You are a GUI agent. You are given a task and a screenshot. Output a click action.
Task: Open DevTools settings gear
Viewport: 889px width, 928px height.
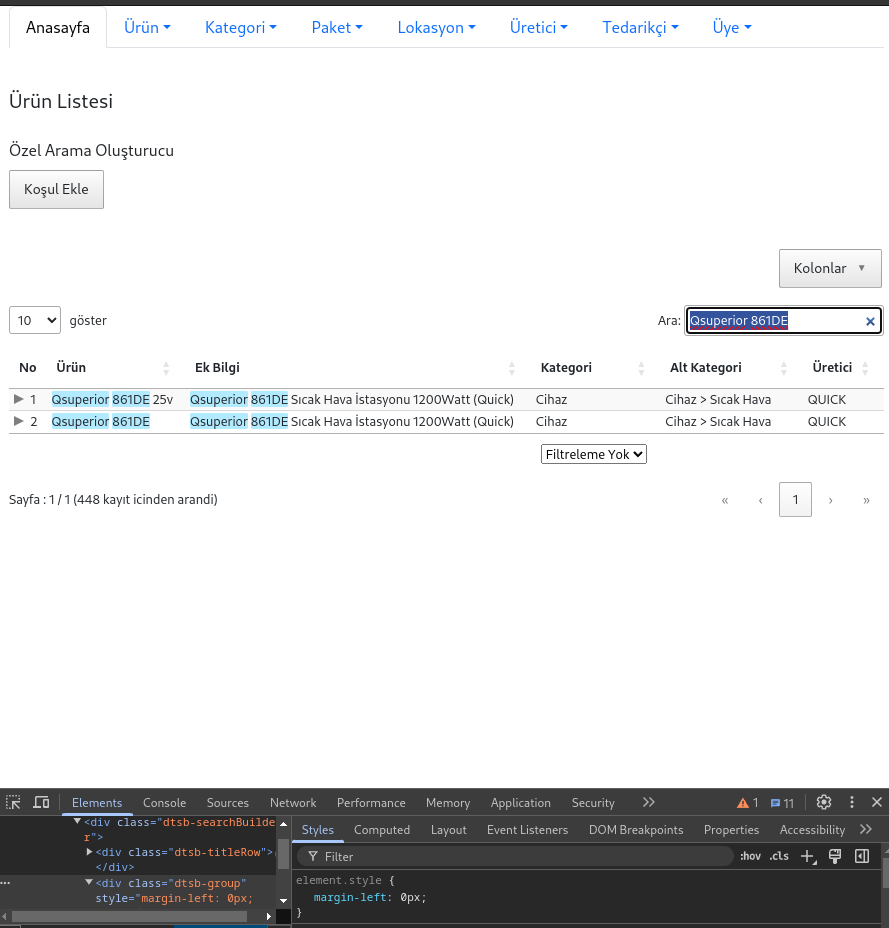(824, 802)
